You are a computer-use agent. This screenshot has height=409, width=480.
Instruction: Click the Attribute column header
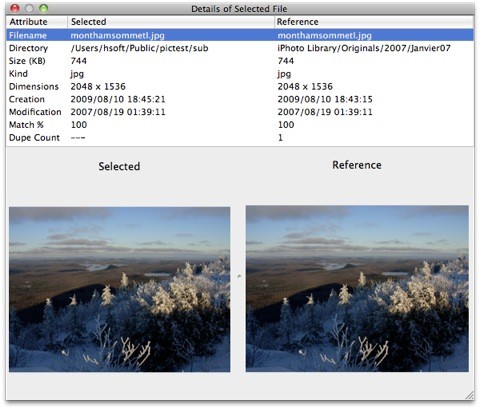[37, 22]
